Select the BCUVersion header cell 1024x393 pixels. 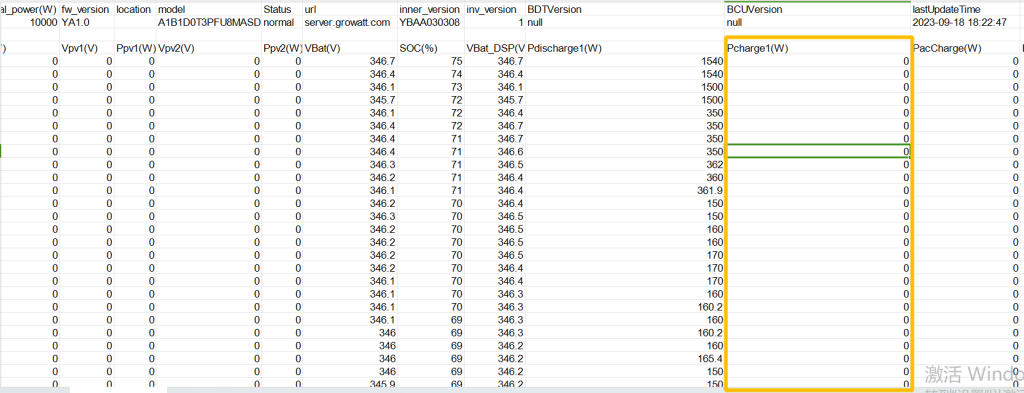(818, 10)
